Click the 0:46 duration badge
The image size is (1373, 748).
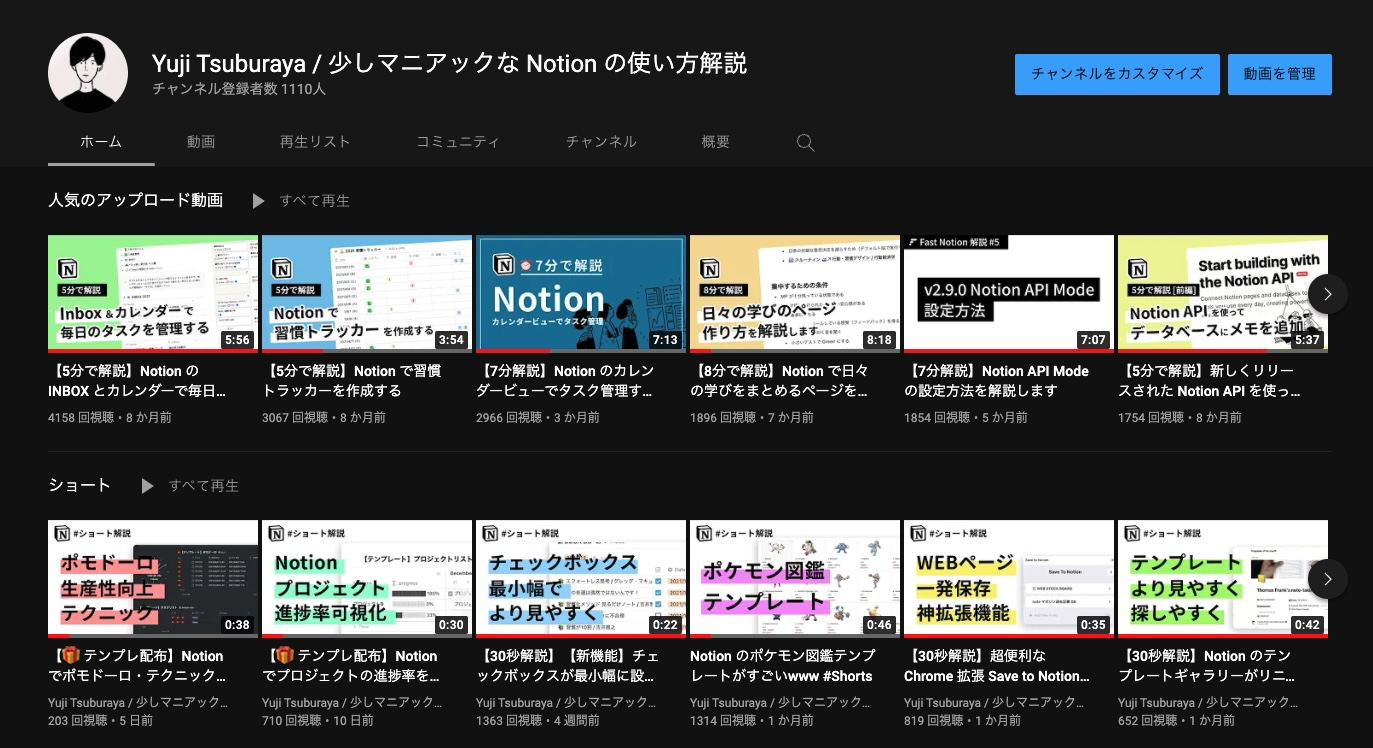[x=879, y=625]
